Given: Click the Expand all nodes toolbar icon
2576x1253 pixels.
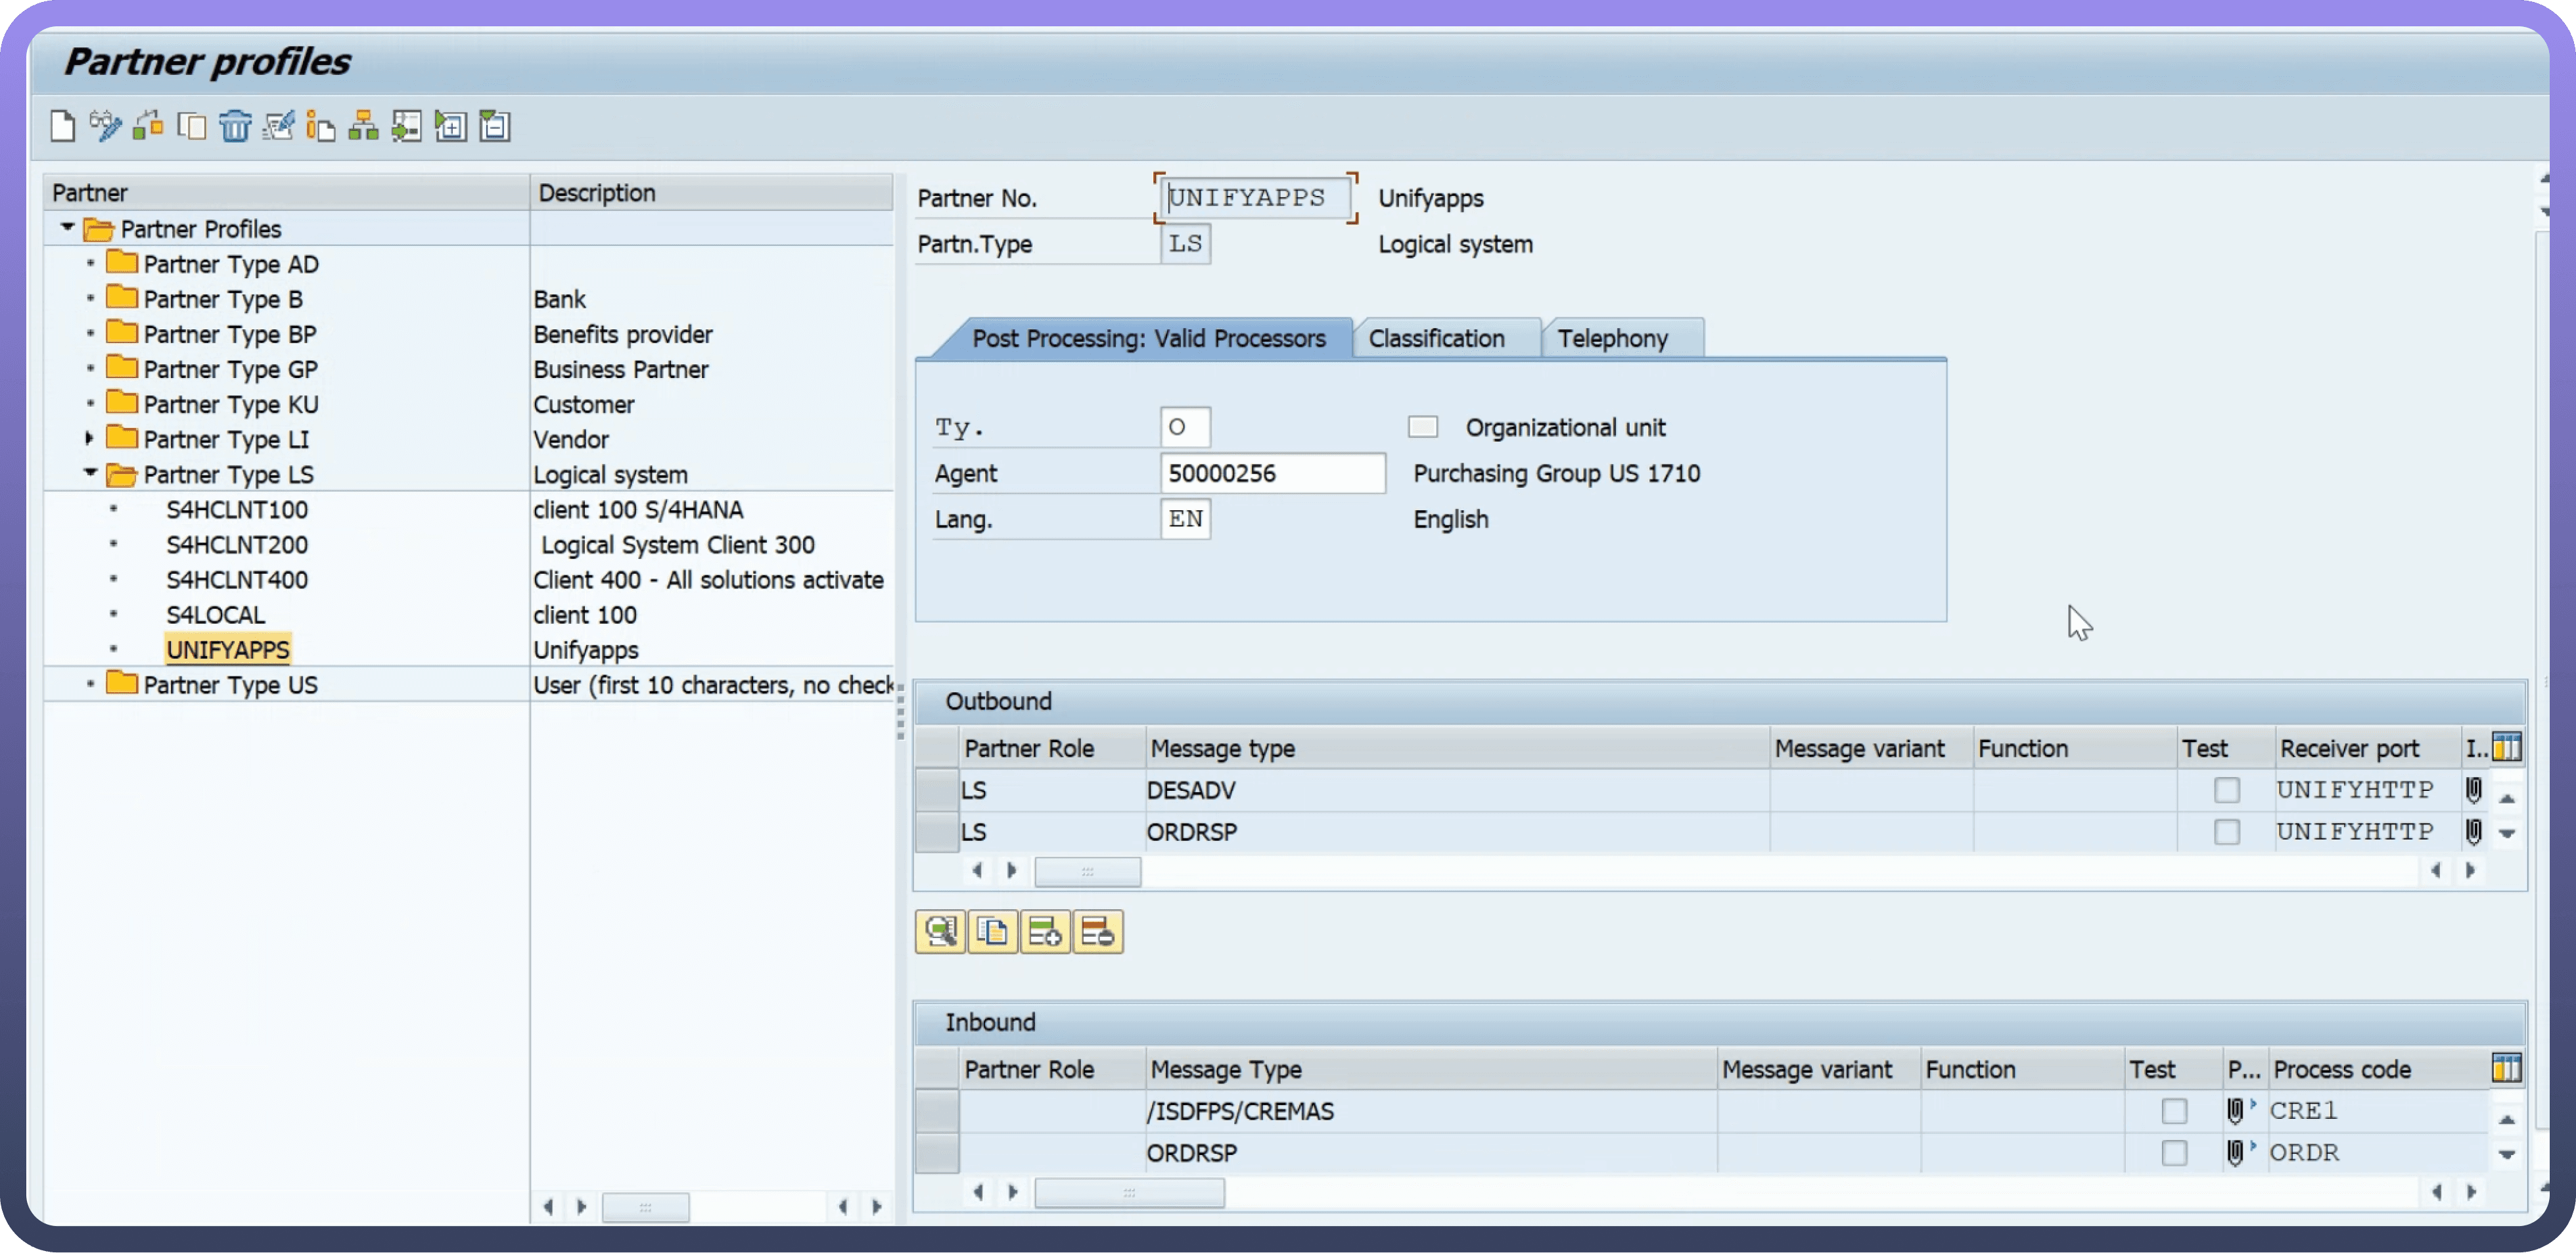Looking at the screenshot, I should click(x=451, y=127).
